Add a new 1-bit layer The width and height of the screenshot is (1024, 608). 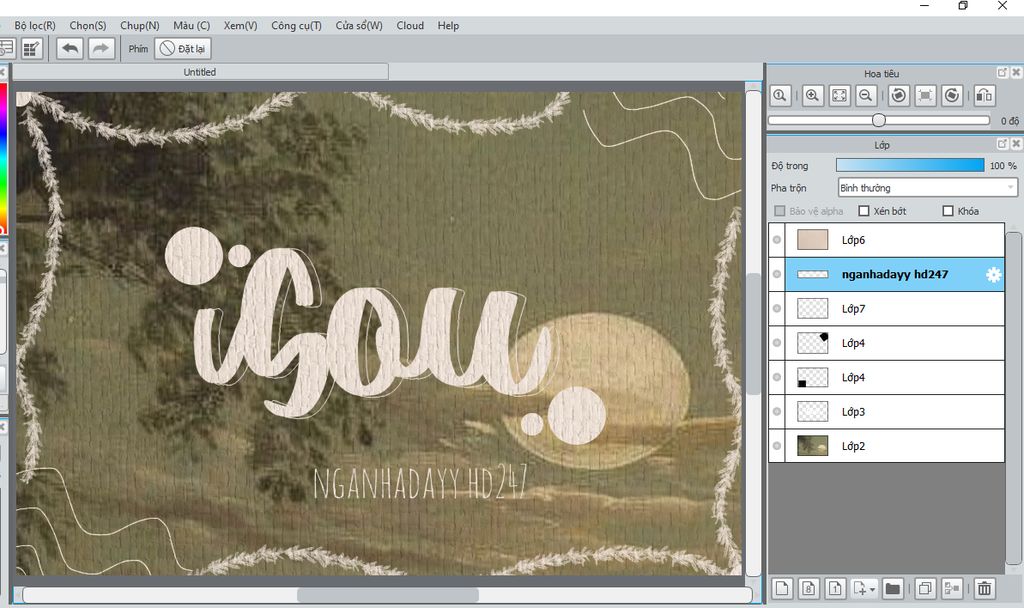pyautogui.click(x=835, y=588)
